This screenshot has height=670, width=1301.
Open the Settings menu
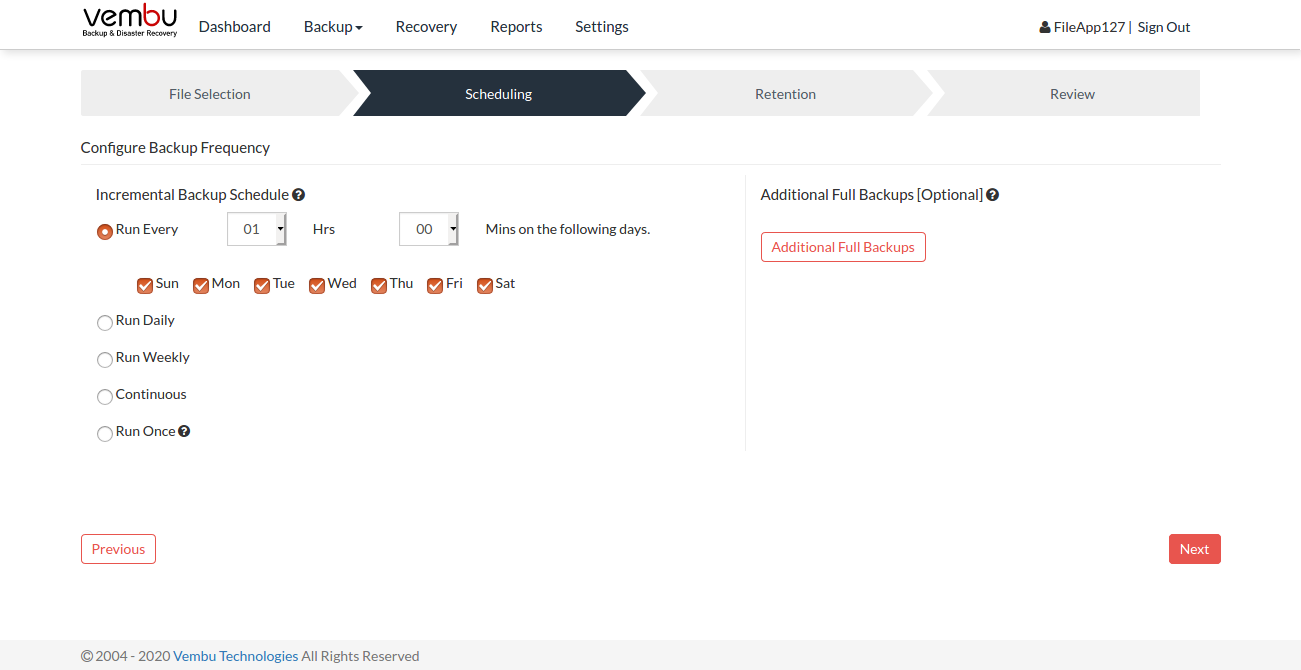click(602, 27)
